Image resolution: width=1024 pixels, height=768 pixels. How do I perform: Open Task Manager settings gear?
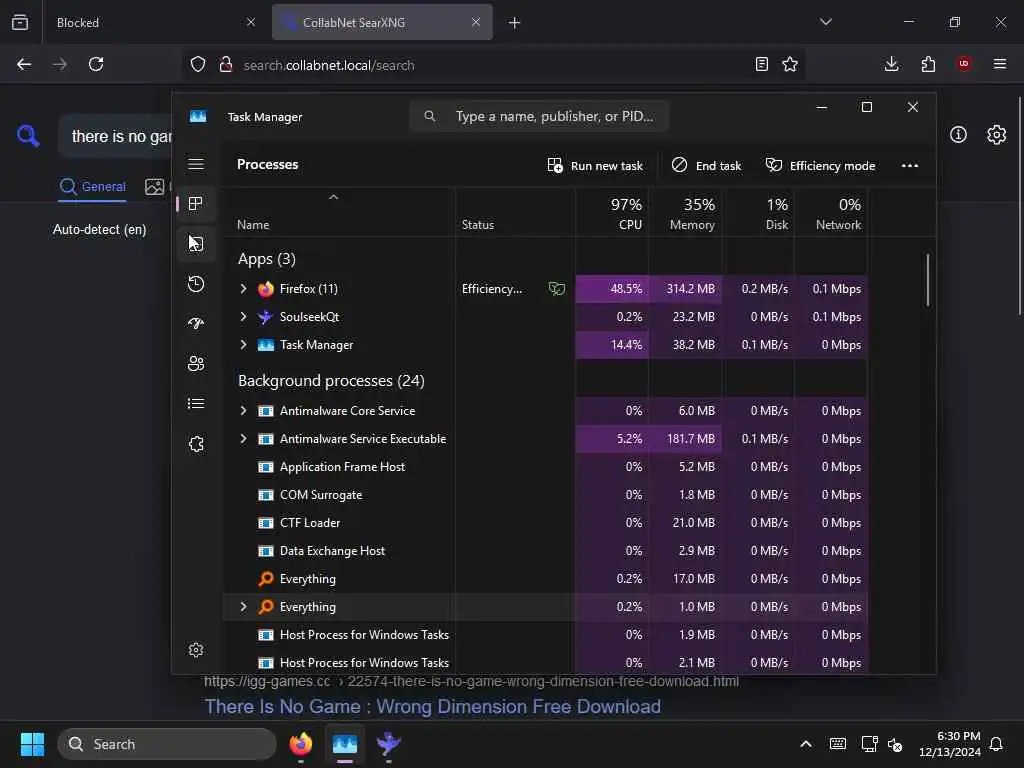point(196,650)
